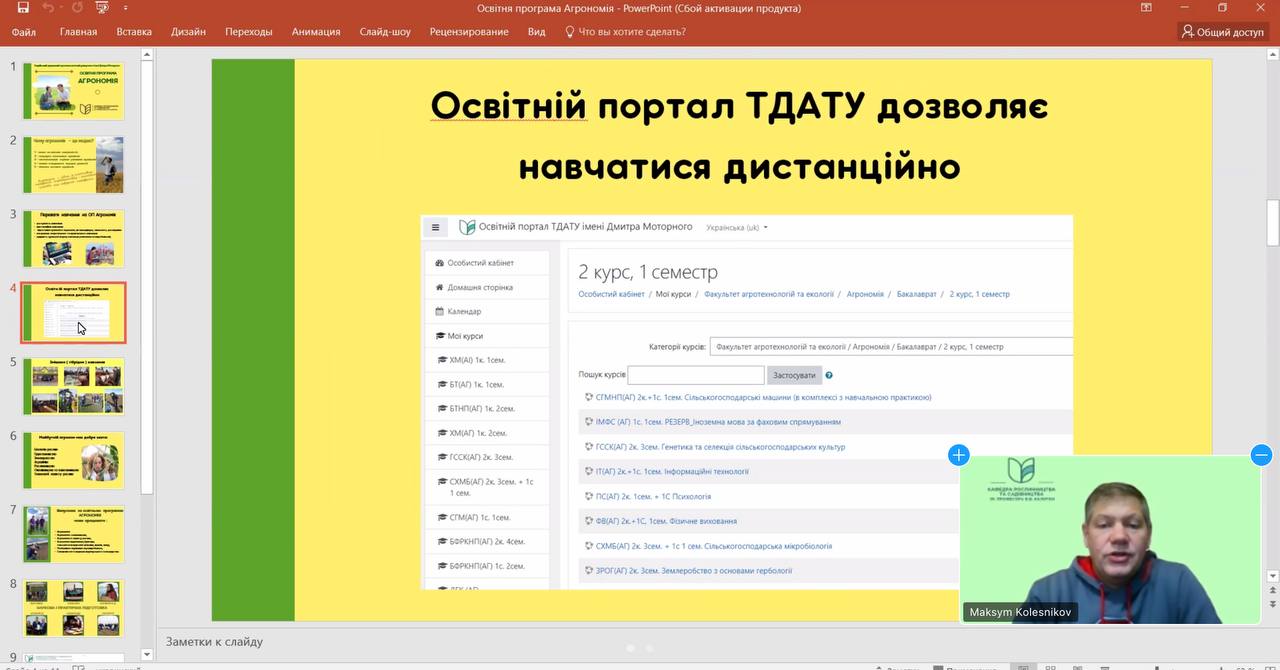Open the Українська (uk) language dropdown

click(x=737, y=227)
